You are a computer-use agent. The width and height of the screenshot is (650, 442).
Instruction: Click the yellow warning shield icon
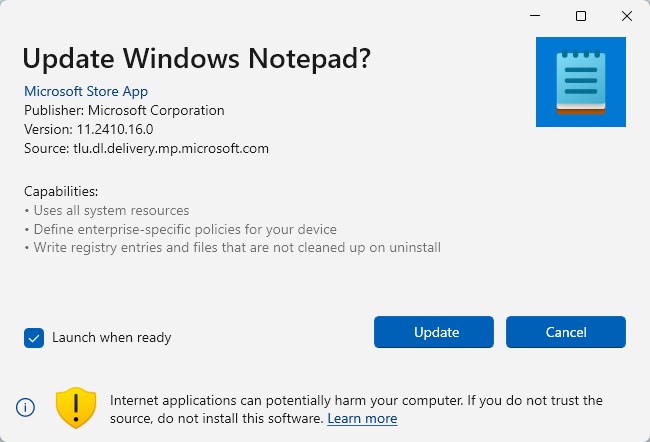coord(76,407)
